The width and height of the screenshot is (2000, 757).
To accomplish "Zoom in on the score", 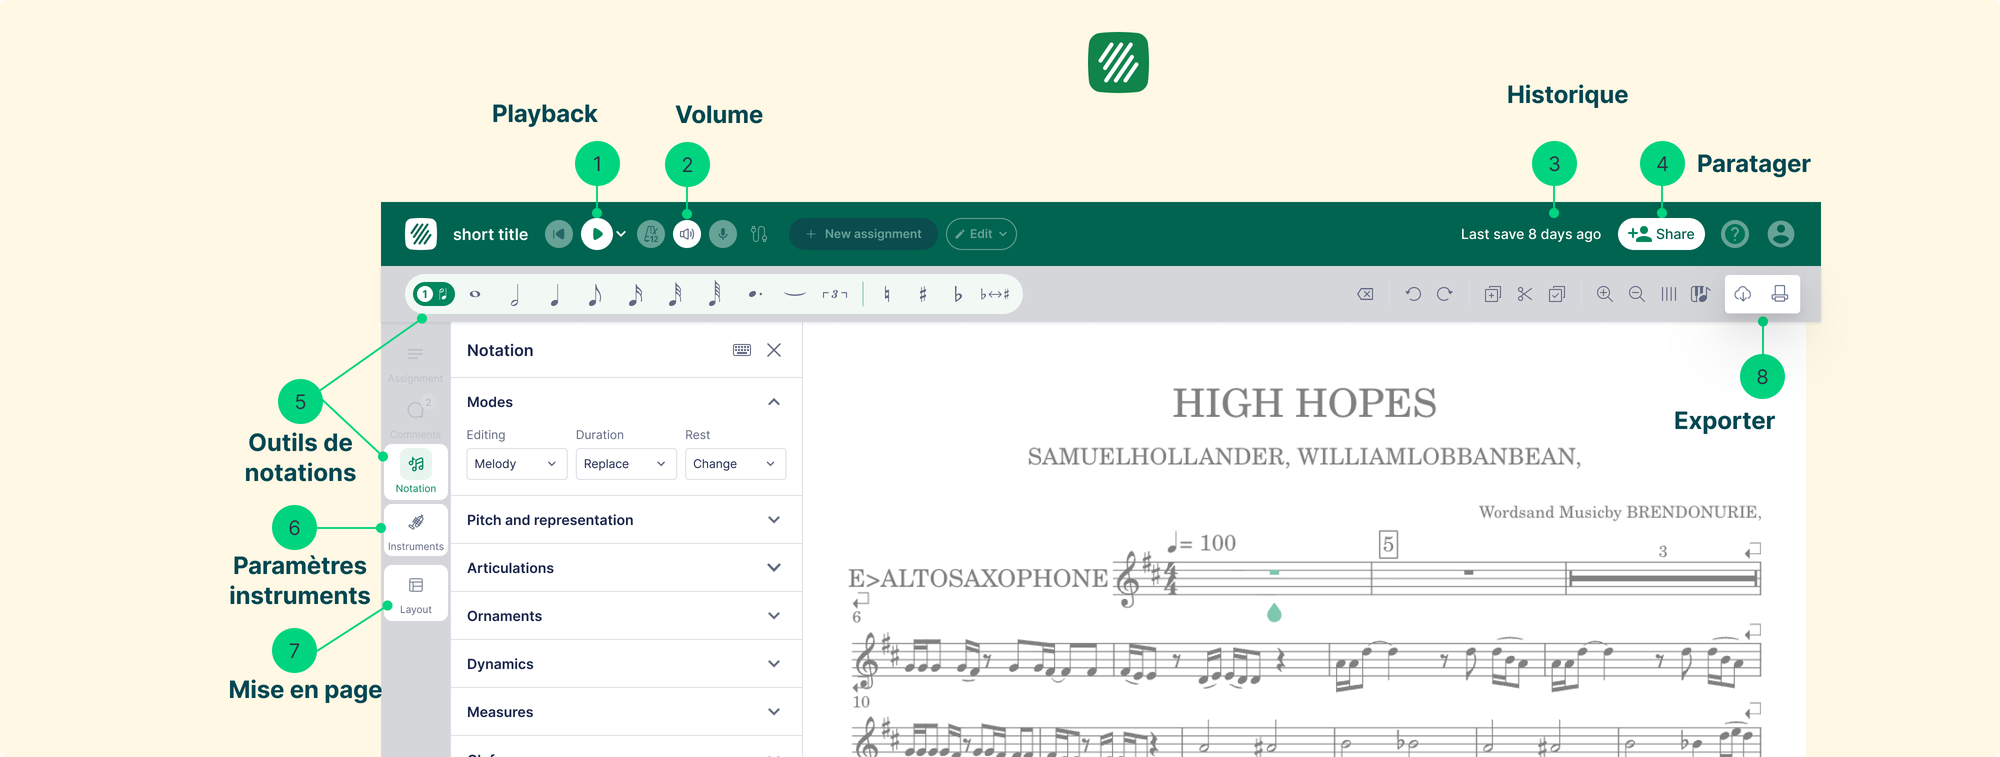I will (x=1605, y=294).
